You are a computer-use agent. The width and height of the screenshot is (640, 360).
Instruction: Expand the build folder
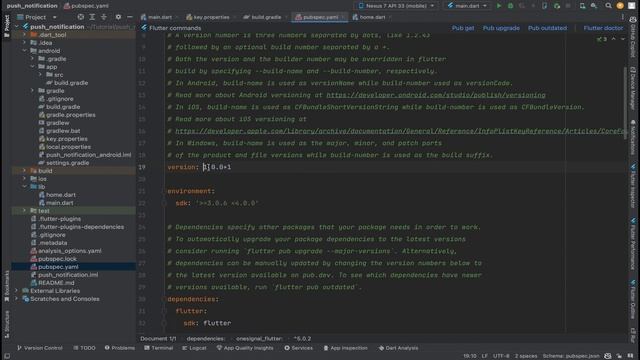[x=24, y=171]
